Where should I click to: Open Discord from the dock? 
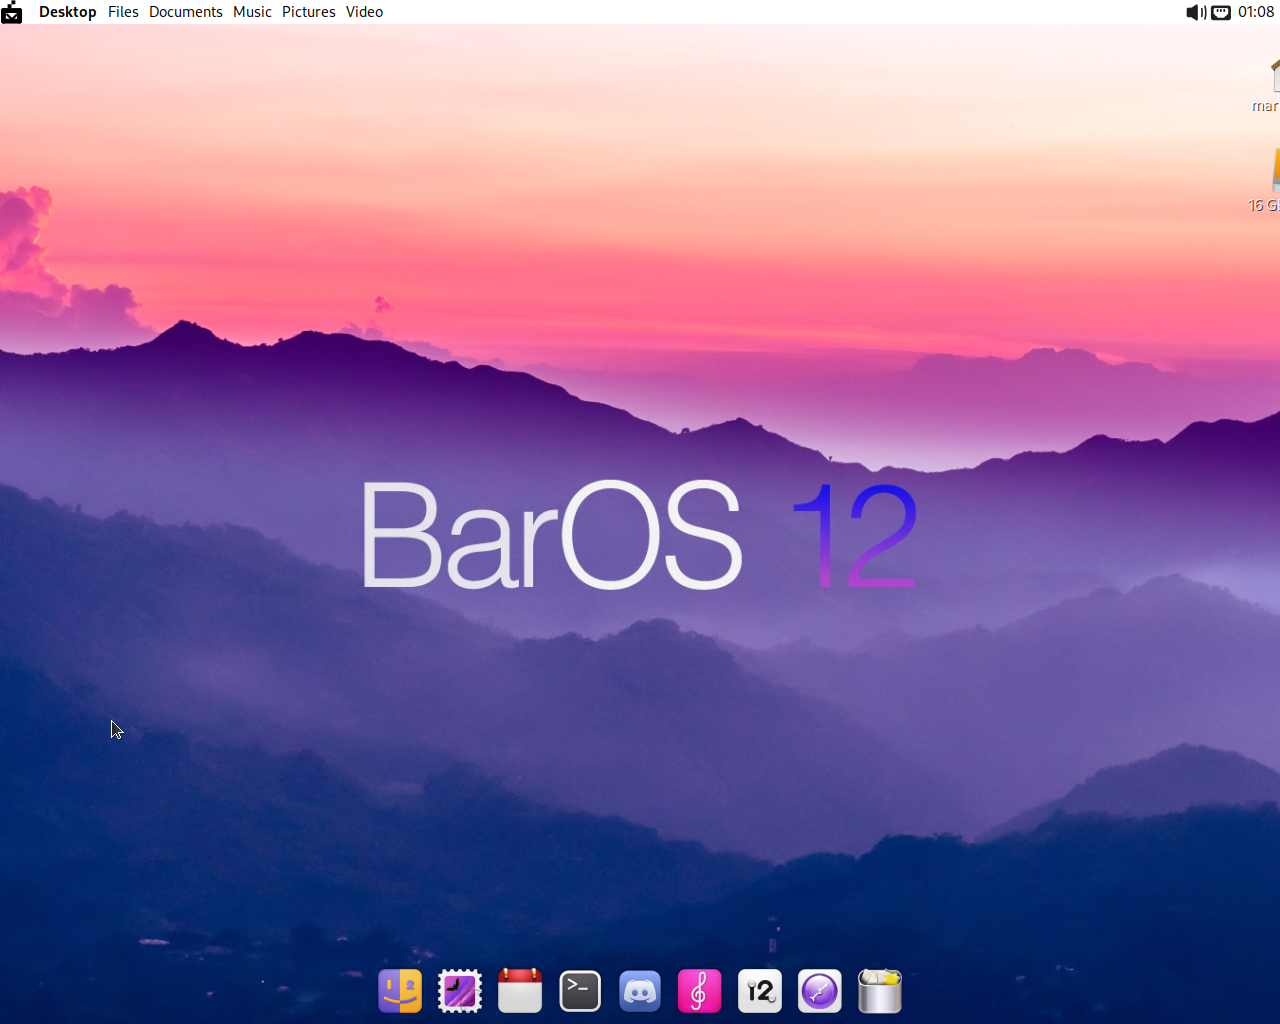[640, 991]
